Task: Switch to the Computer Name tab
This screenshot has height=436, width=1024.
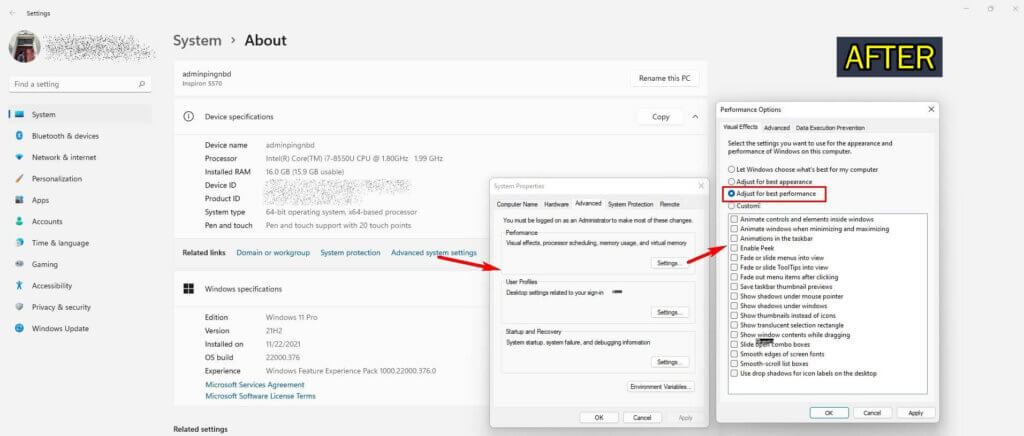Action: 517,204
